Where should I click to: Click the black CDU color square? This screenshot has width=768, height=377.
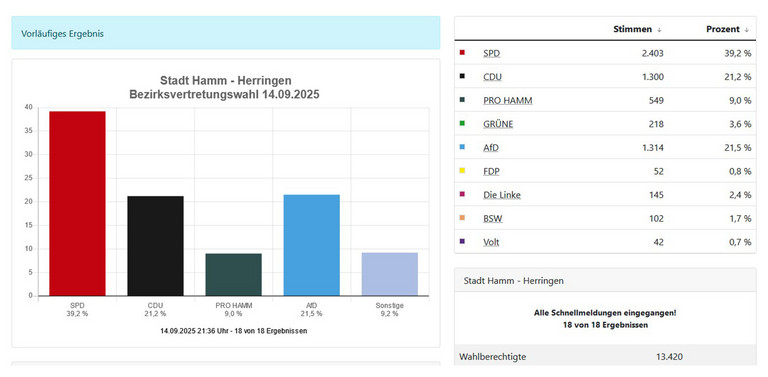pyautogui.click(x=462, y=76)
